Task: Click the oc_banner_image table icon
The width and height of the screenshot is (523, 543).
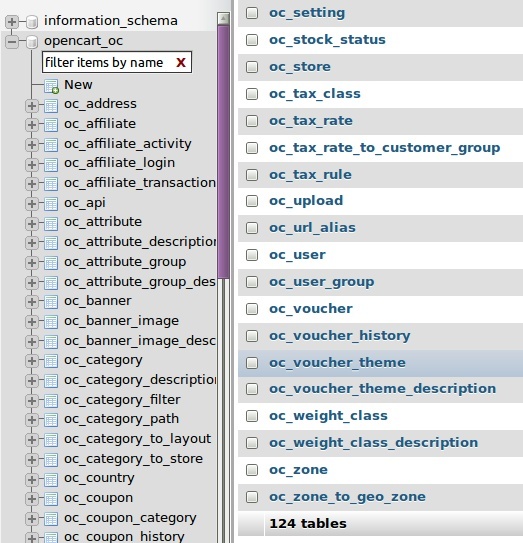Action: click(51, 322)
